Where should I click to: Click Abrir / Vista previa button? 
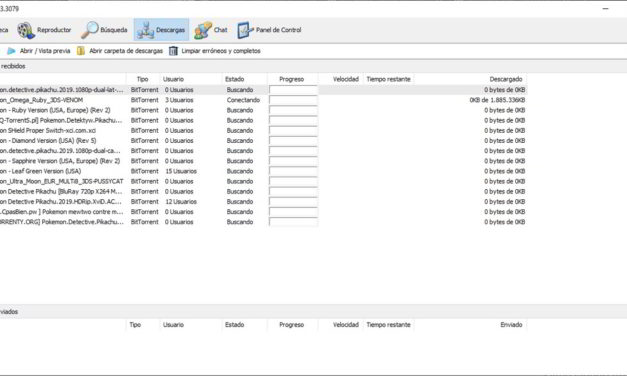point(38,51)
